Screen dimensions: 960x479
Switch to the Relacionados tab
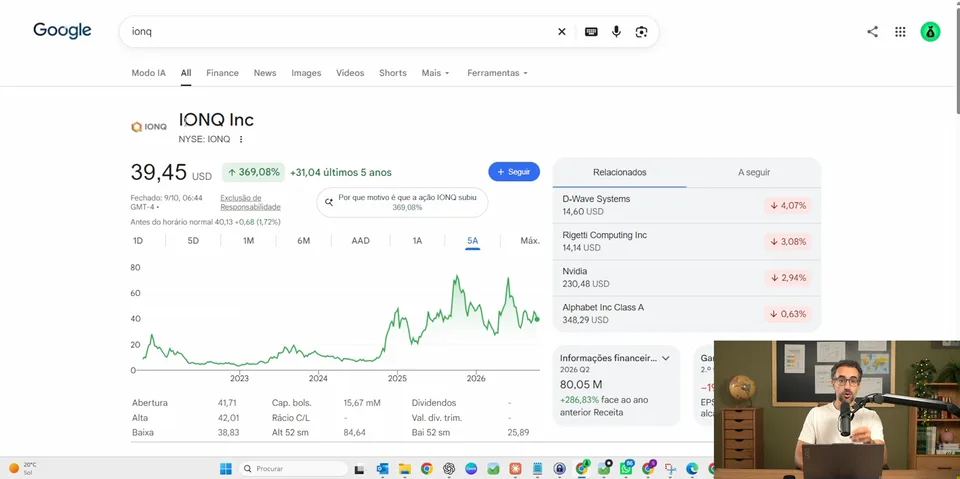[620, 173]
